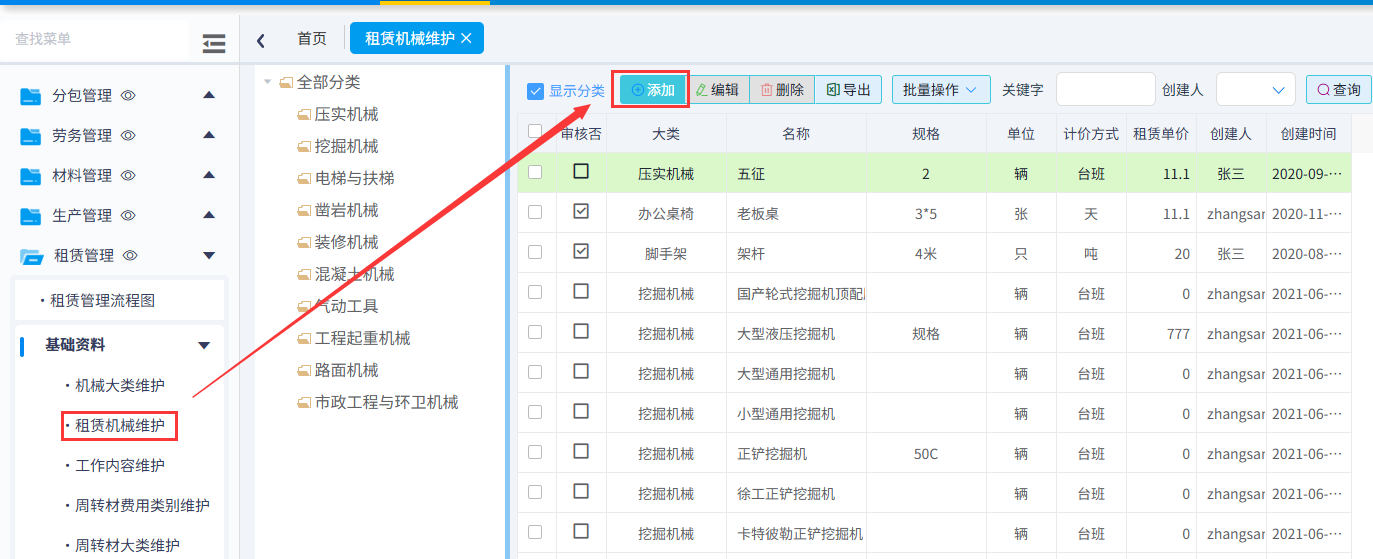Screen dimensions: 1373x559
Task: Click the folder icon next to 压实机械
Action: [x=304, y=115]
